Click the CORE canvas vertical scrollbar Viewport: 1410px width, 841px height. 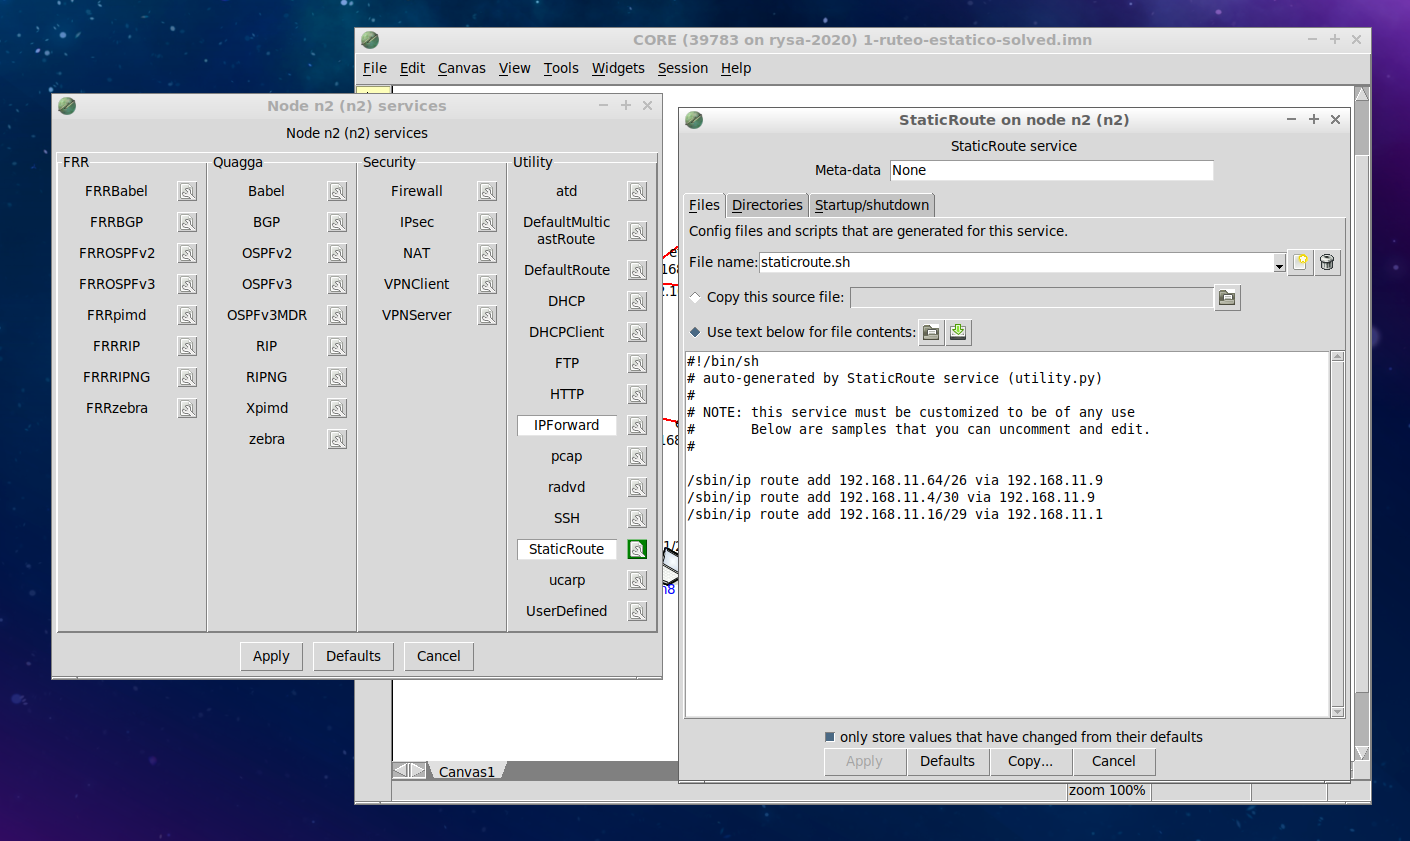1361,424
